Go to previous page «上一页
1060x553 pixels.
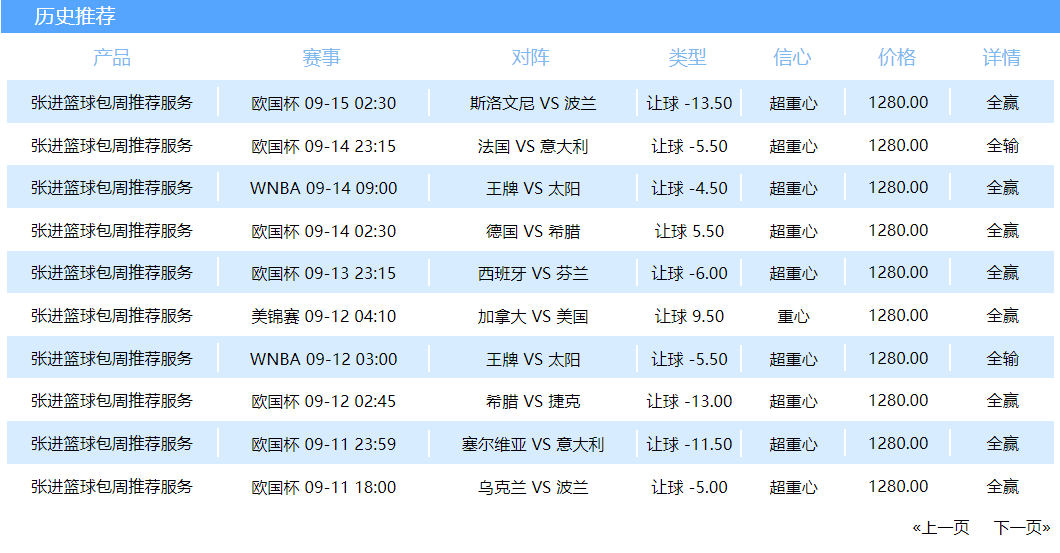pos(940,528)
